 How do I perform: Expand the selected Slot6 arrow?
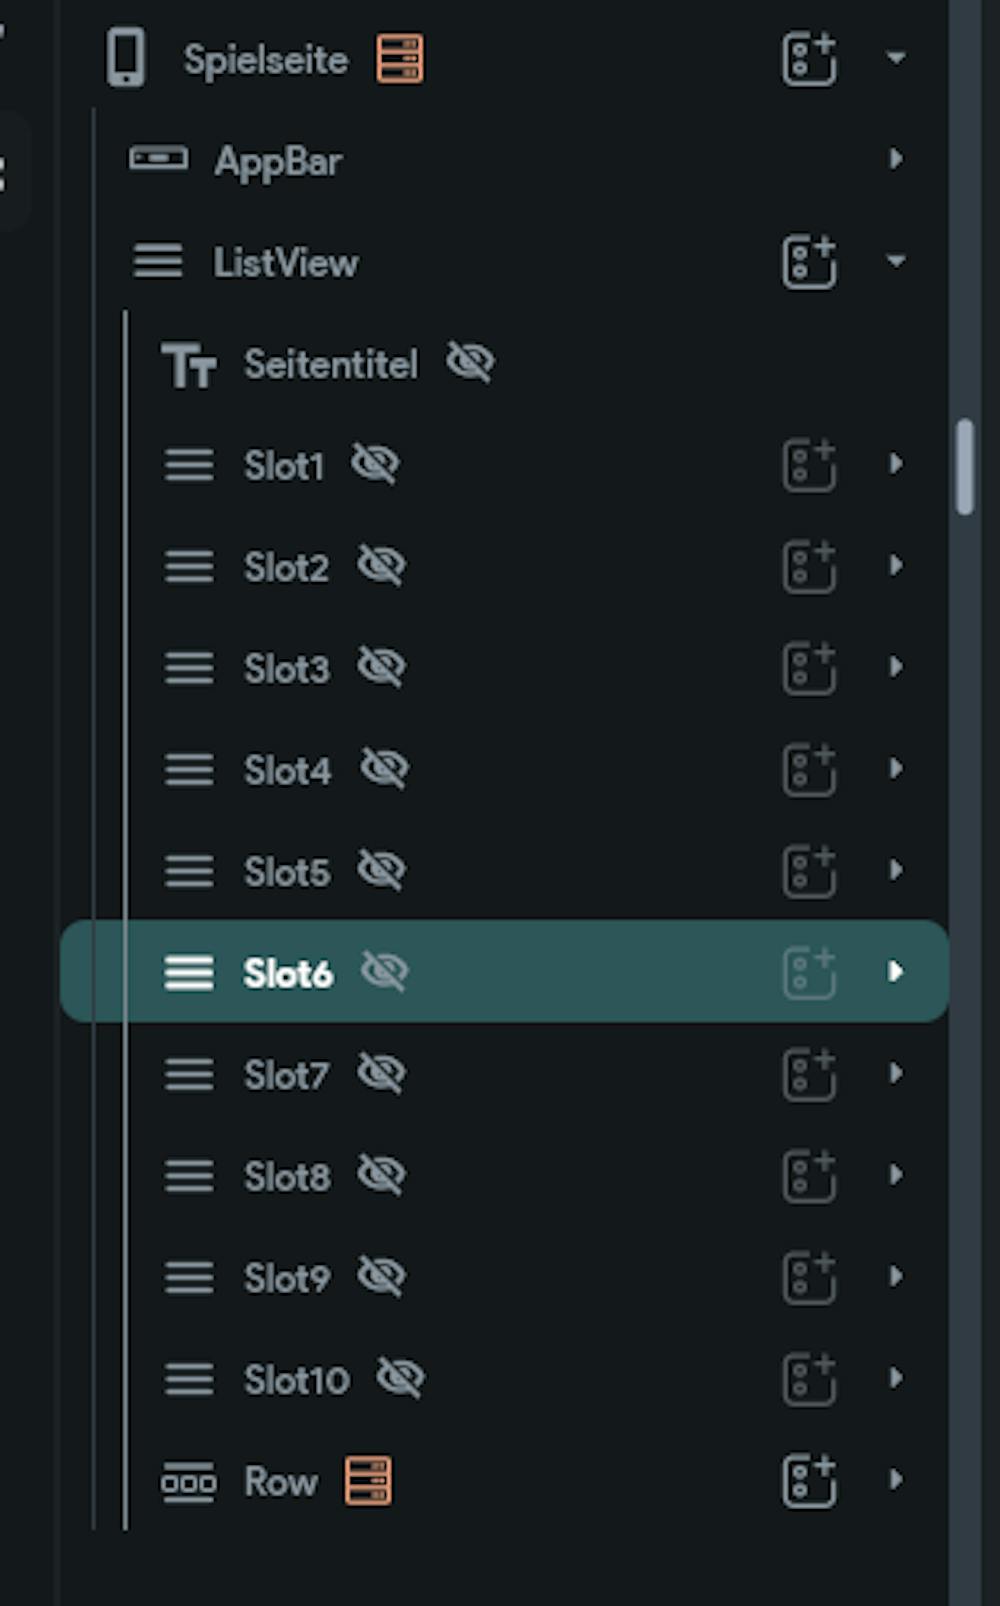(895, 971)
